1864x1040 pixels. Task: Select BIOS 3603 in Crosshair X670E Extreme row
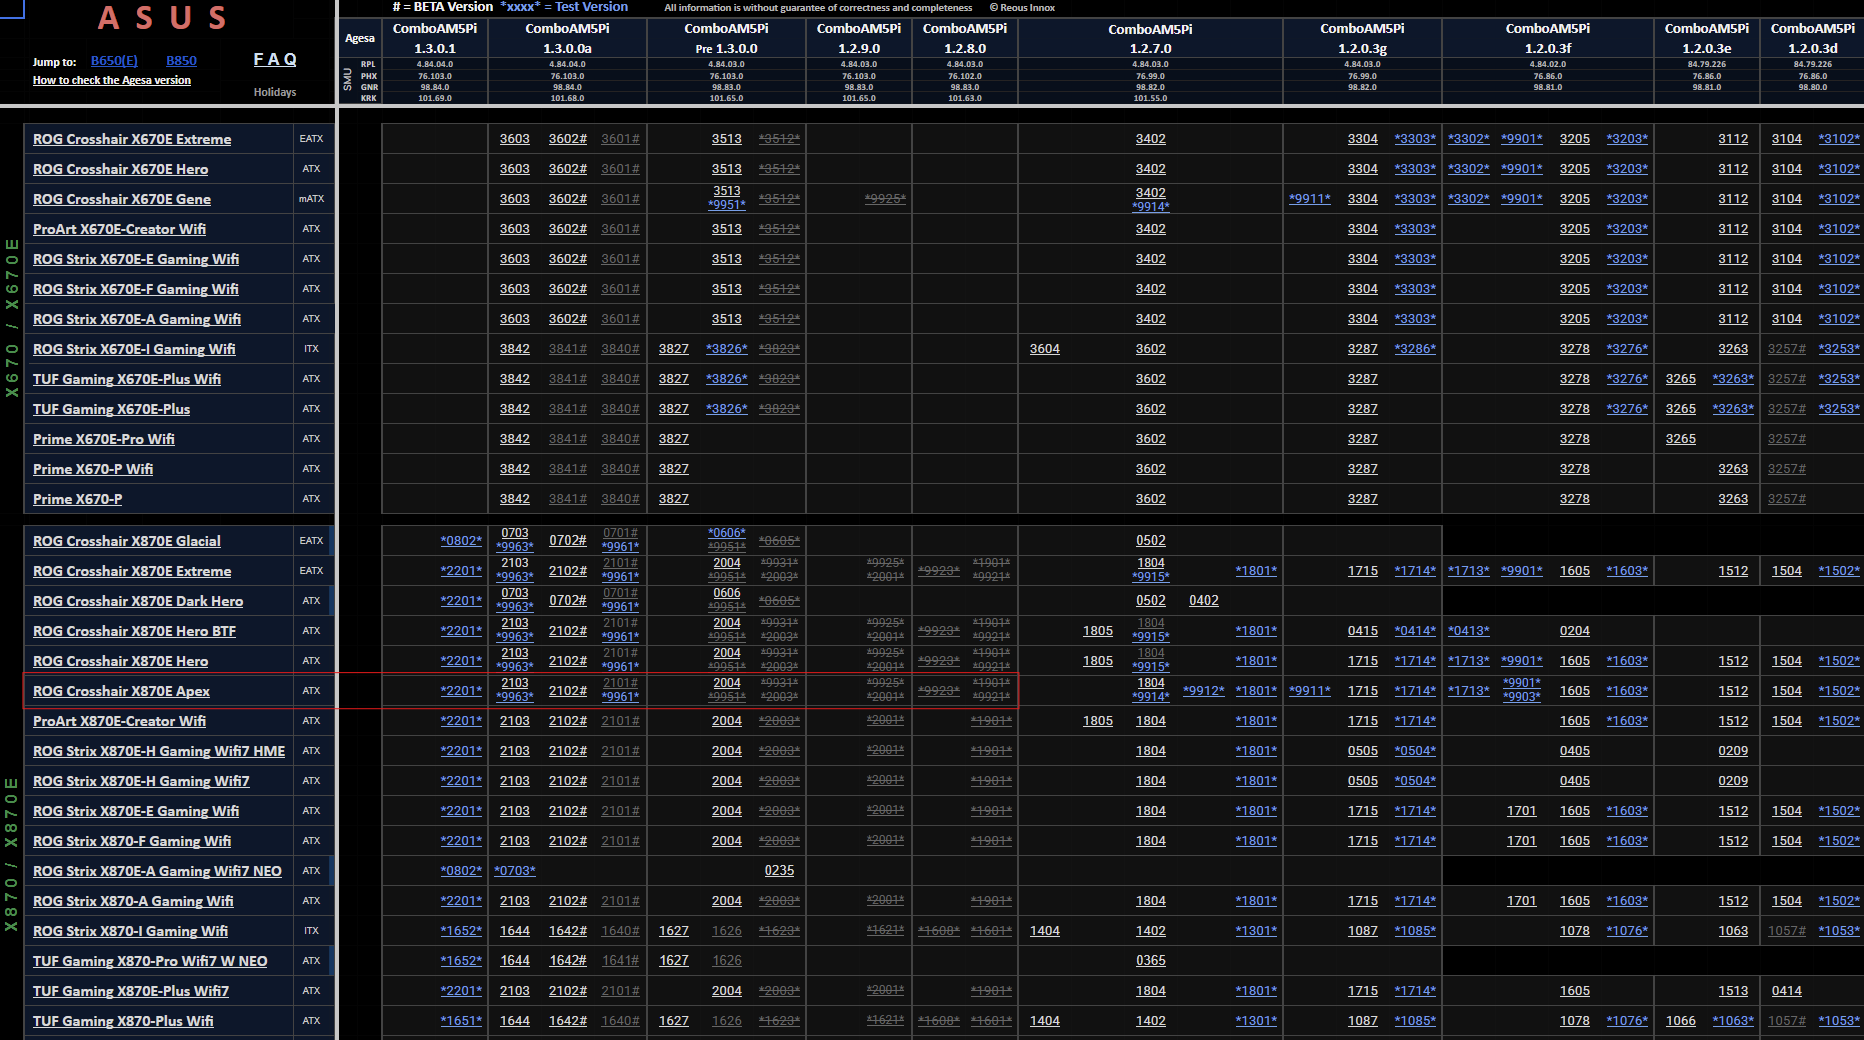515,139
